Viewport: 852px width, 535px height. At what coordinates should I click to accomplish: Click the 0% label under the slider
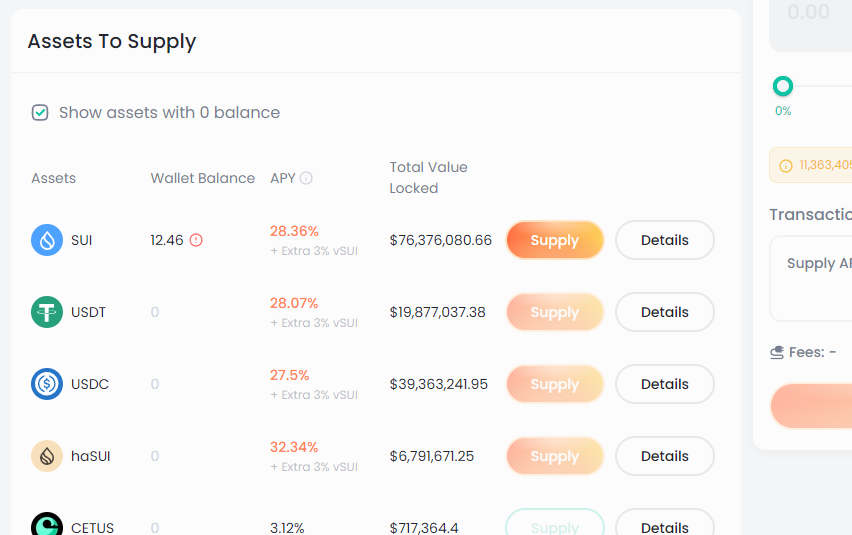pyautogui.click(x=783, y=111)
